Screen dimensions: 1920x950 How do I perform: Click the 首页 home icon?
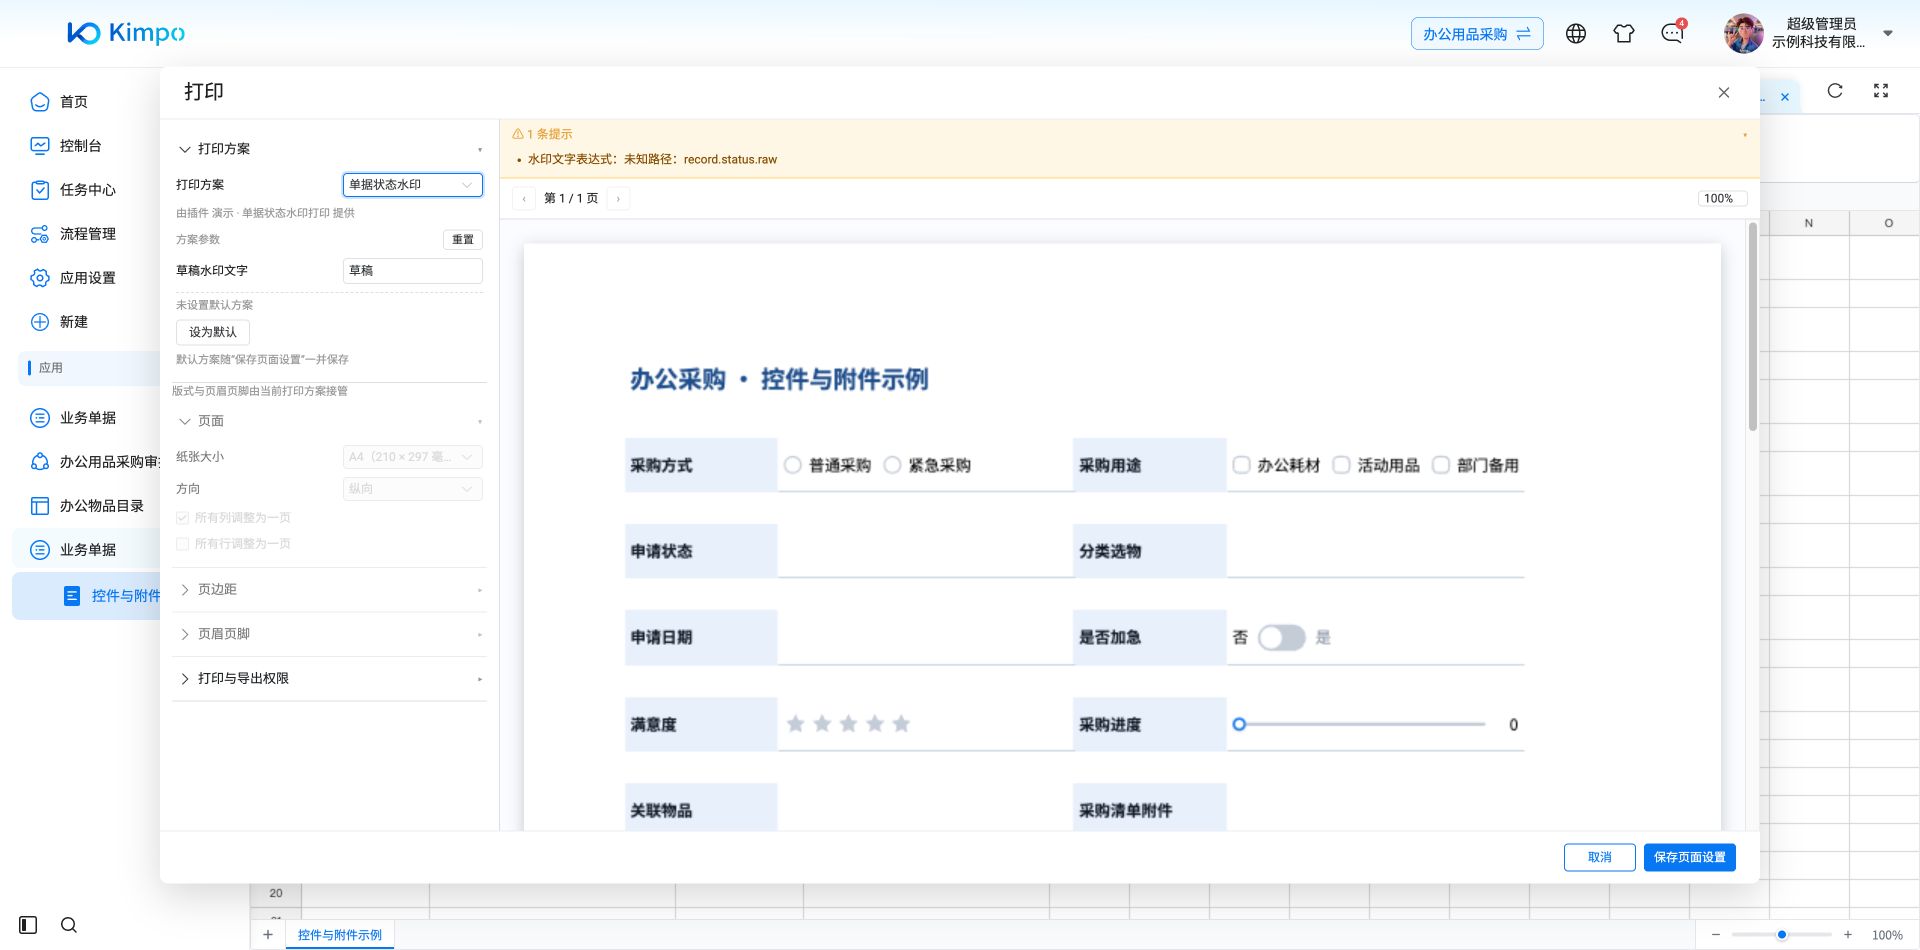[40, 102]
